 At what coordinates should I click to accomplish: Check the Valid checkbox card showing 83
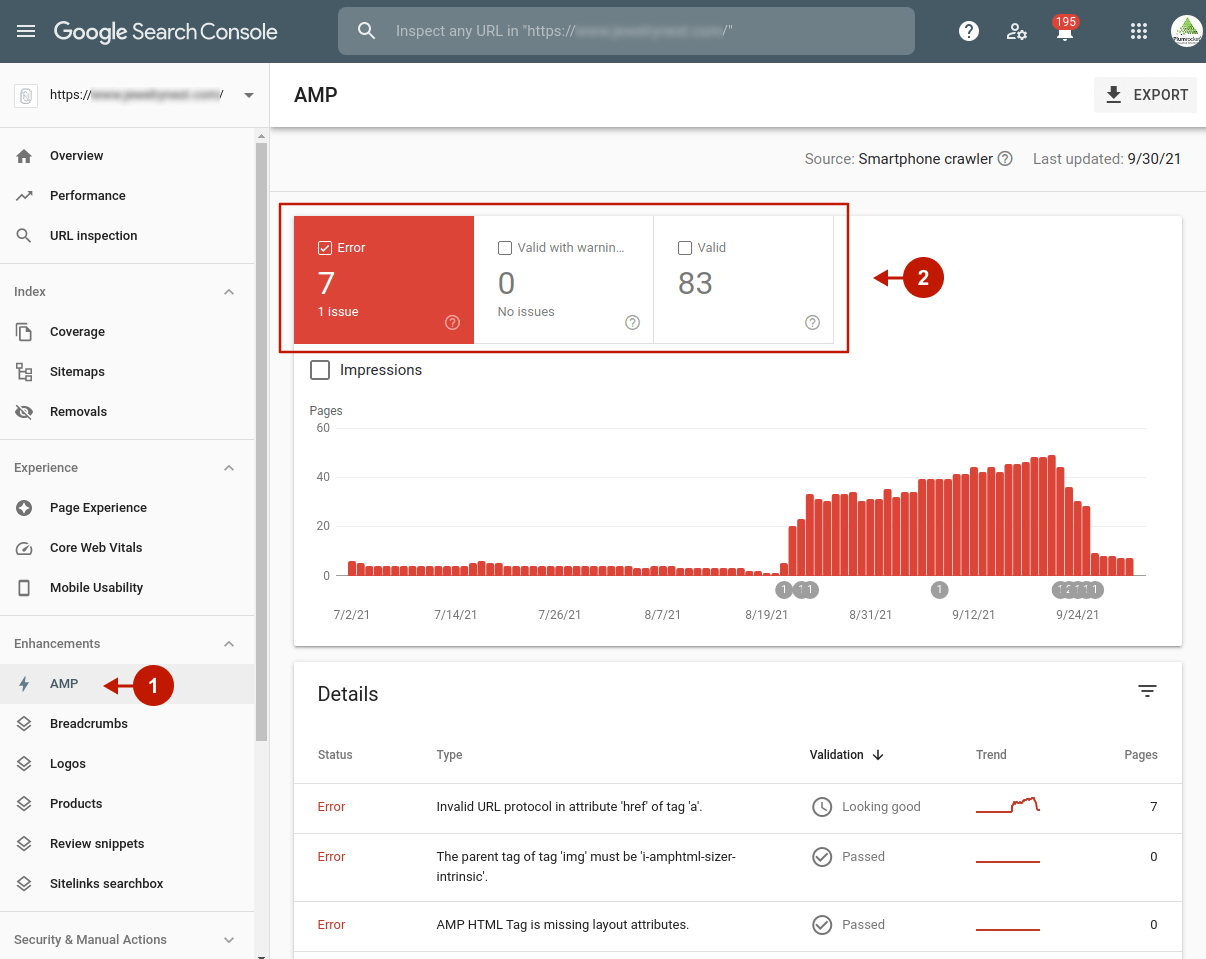pyautogui.click(x=685, y=247)
